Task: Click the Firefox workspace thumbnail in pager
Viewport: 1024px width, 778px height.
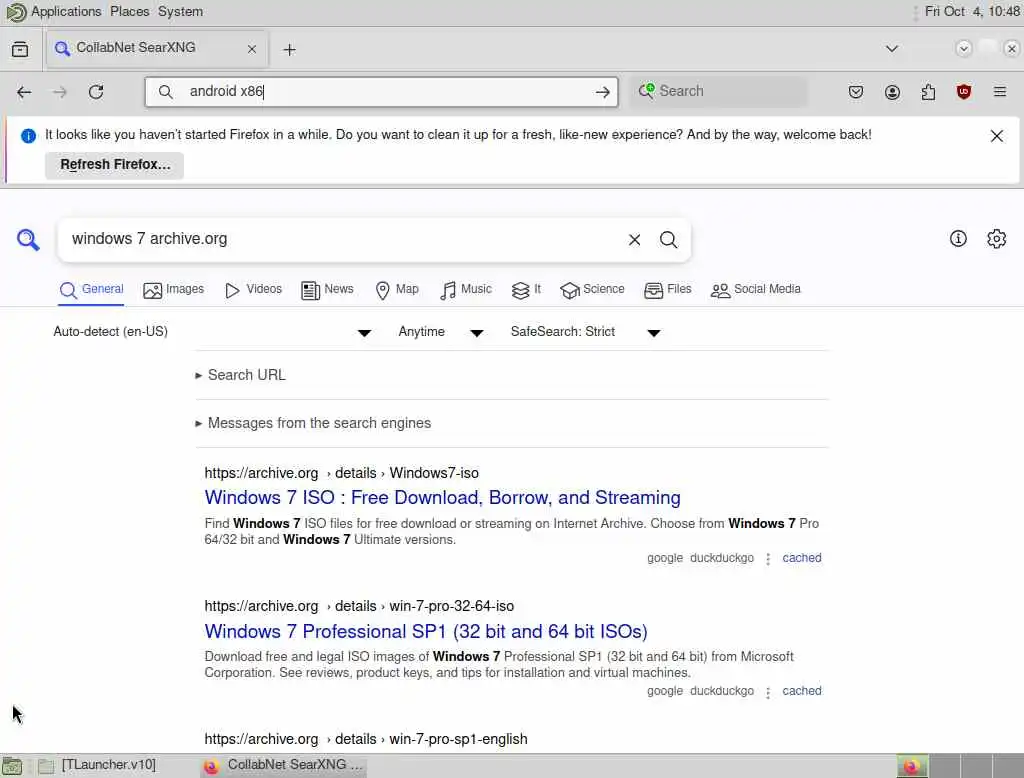Action: click(x=912, y=766)
